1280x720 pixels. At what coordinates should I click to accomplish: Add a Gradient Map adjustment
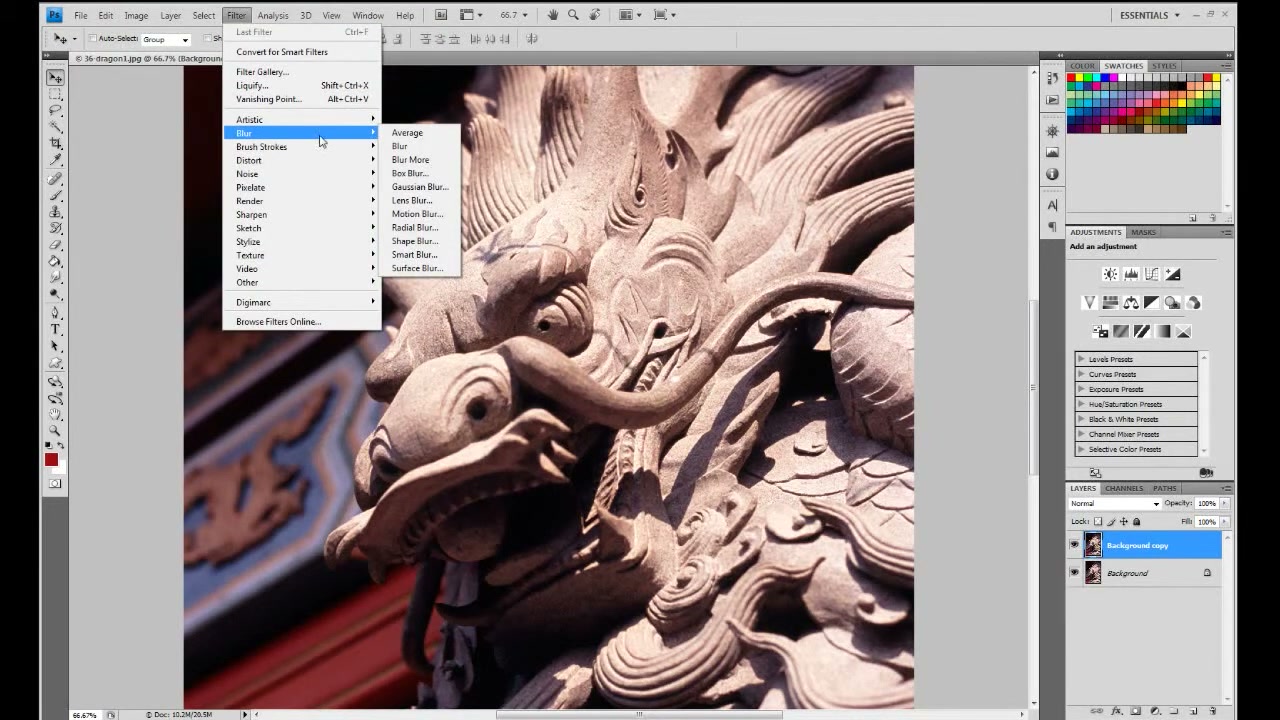point(1163,331)
